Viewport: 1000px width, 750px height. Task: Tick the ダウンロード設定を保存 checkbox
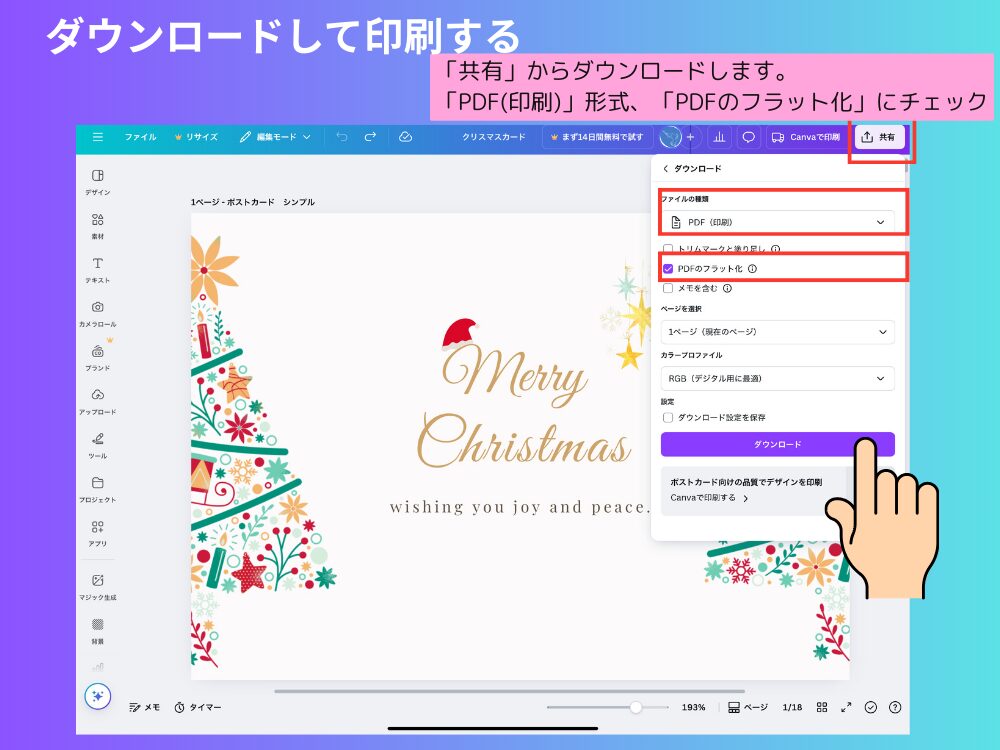(668, 417)
